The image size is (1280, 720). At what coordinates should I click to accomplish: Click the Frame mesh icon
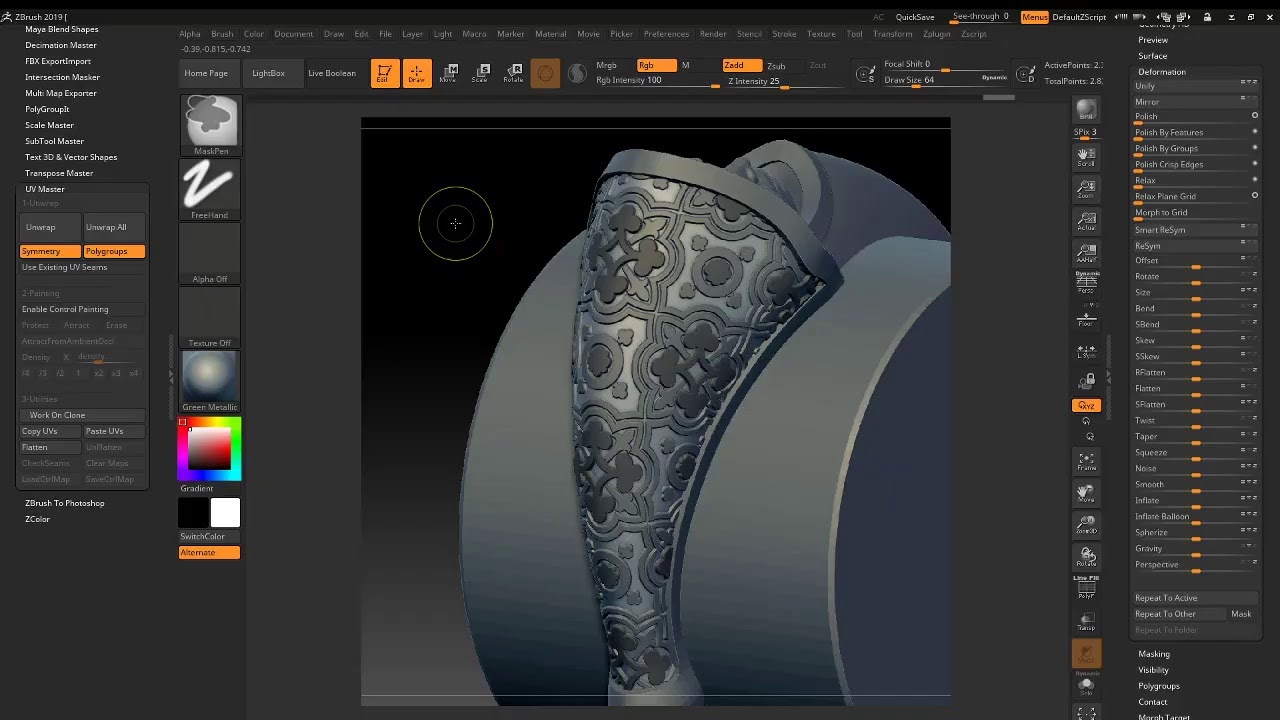pyautogui.click(x=1086, y=460)
